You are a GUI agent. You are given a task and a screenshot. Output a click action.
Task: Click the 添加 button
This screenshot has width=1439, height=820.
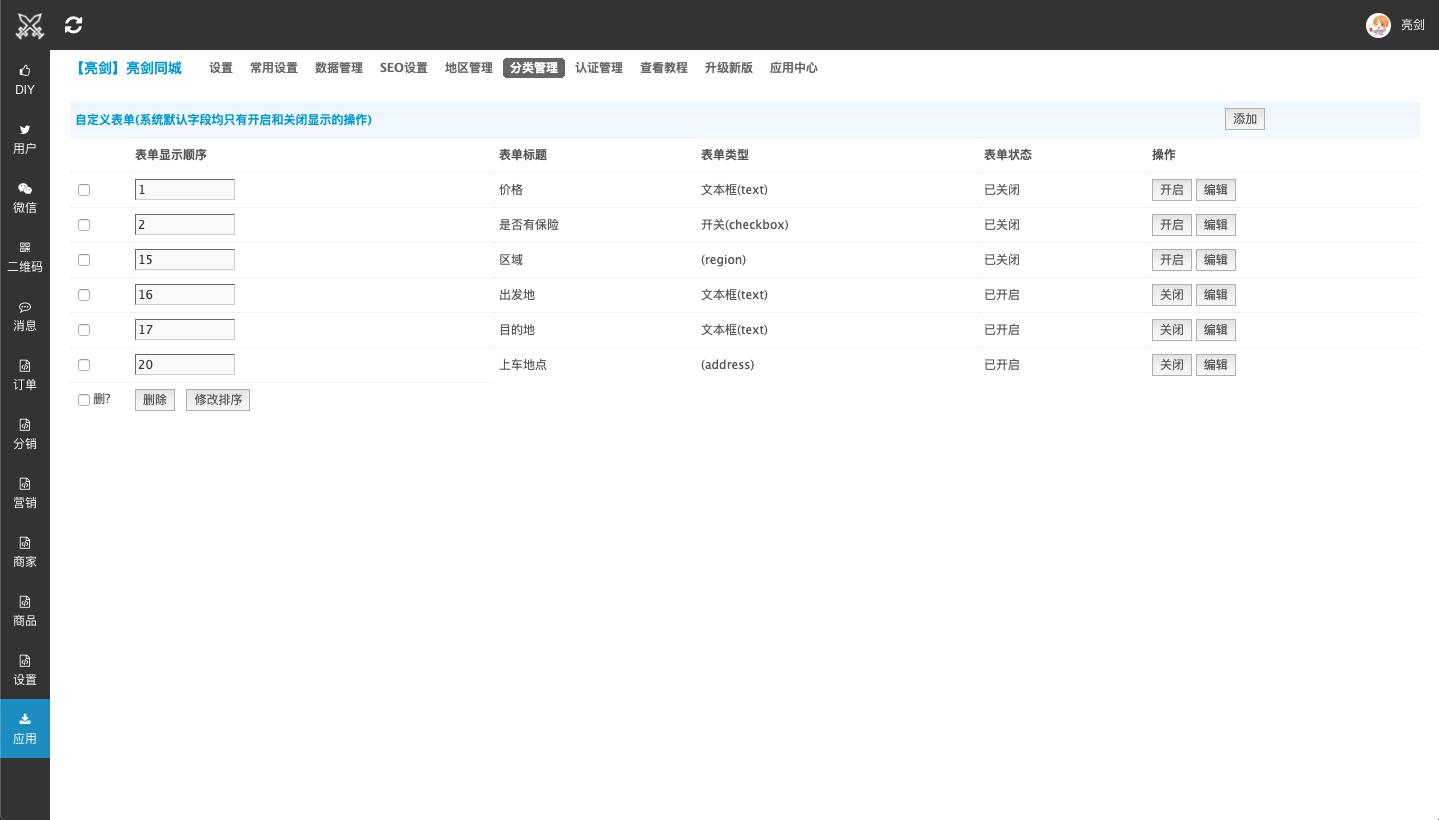click(x=1245, y=119)
